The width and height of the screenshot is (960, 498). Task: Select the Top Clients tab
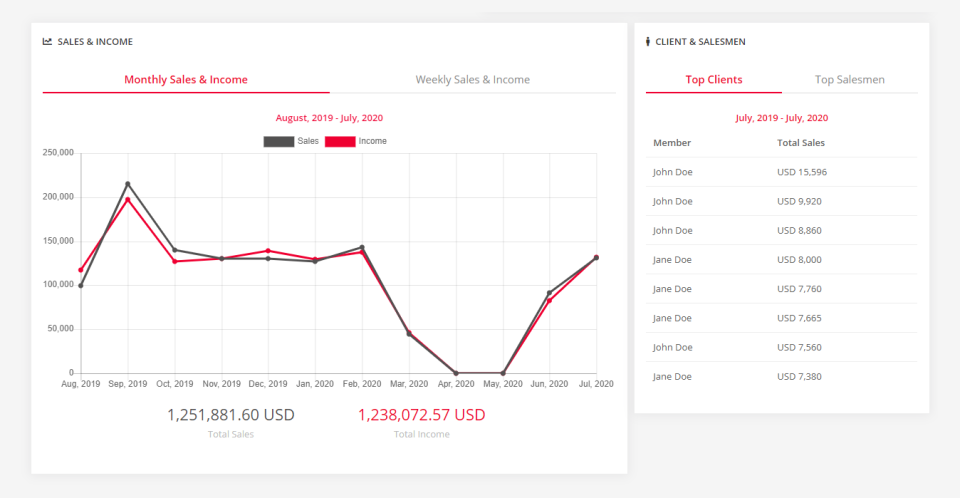pyautogui.click(x=713, y=80)
